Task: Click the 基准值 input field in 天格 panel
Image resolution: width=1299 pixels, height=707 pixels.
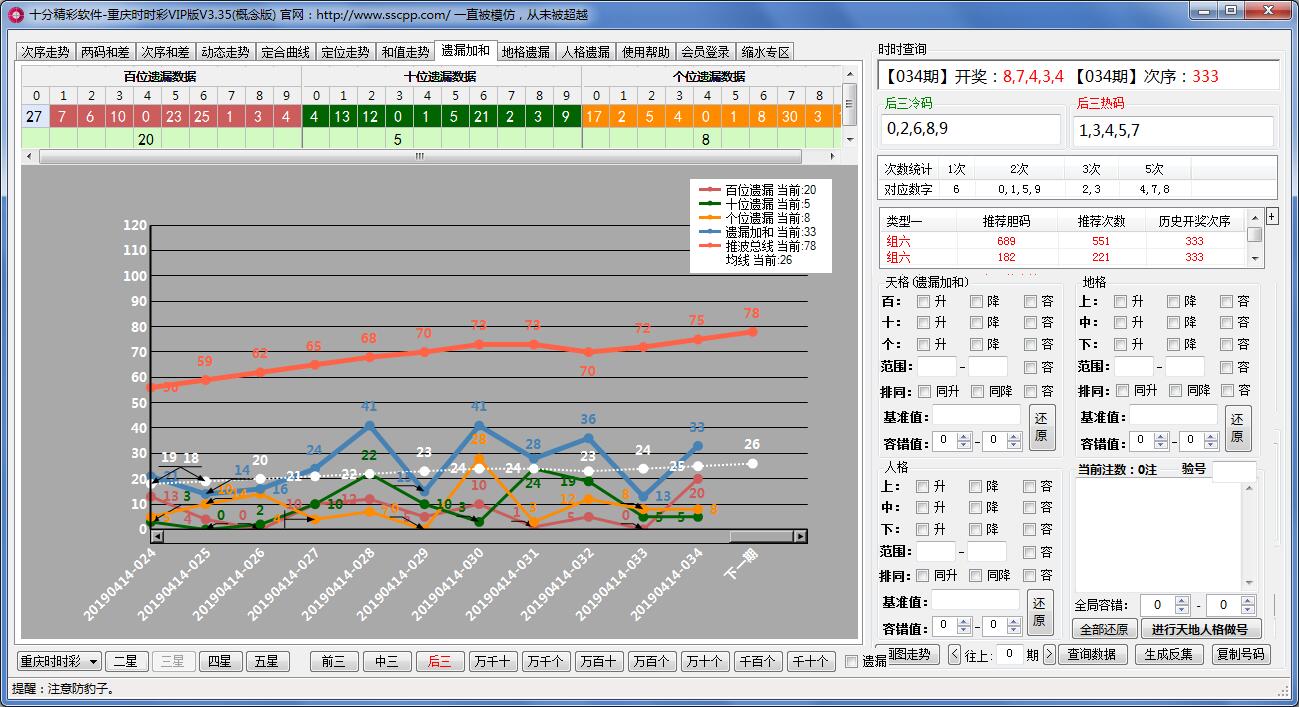Action: (x=975, y=415)
